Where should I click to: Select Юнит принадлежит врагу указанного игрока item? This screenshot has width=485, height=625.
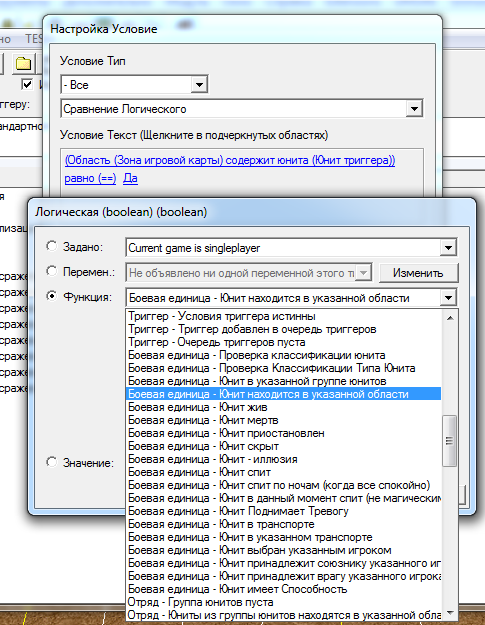tap(283, 576)
